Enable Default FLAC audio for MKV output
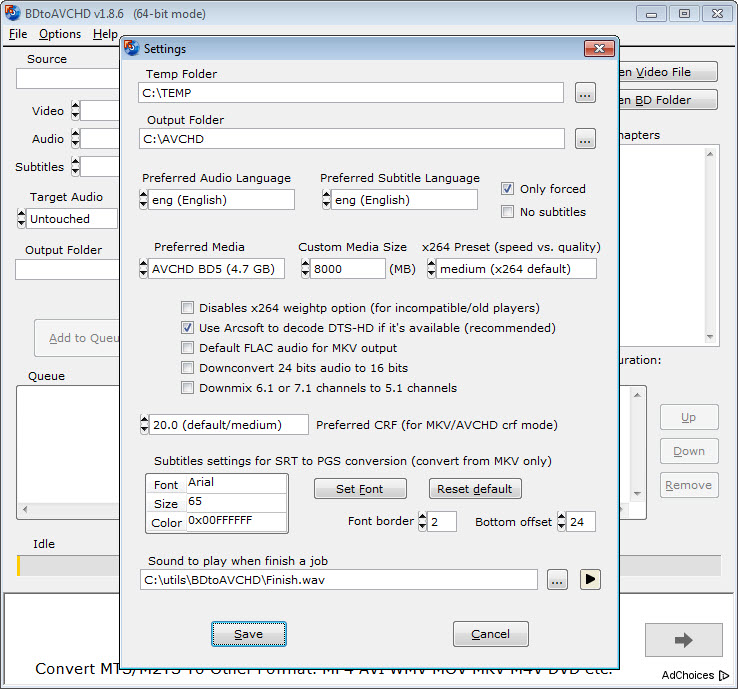Viewport: 738px width, 689px height. click(187, 348)
